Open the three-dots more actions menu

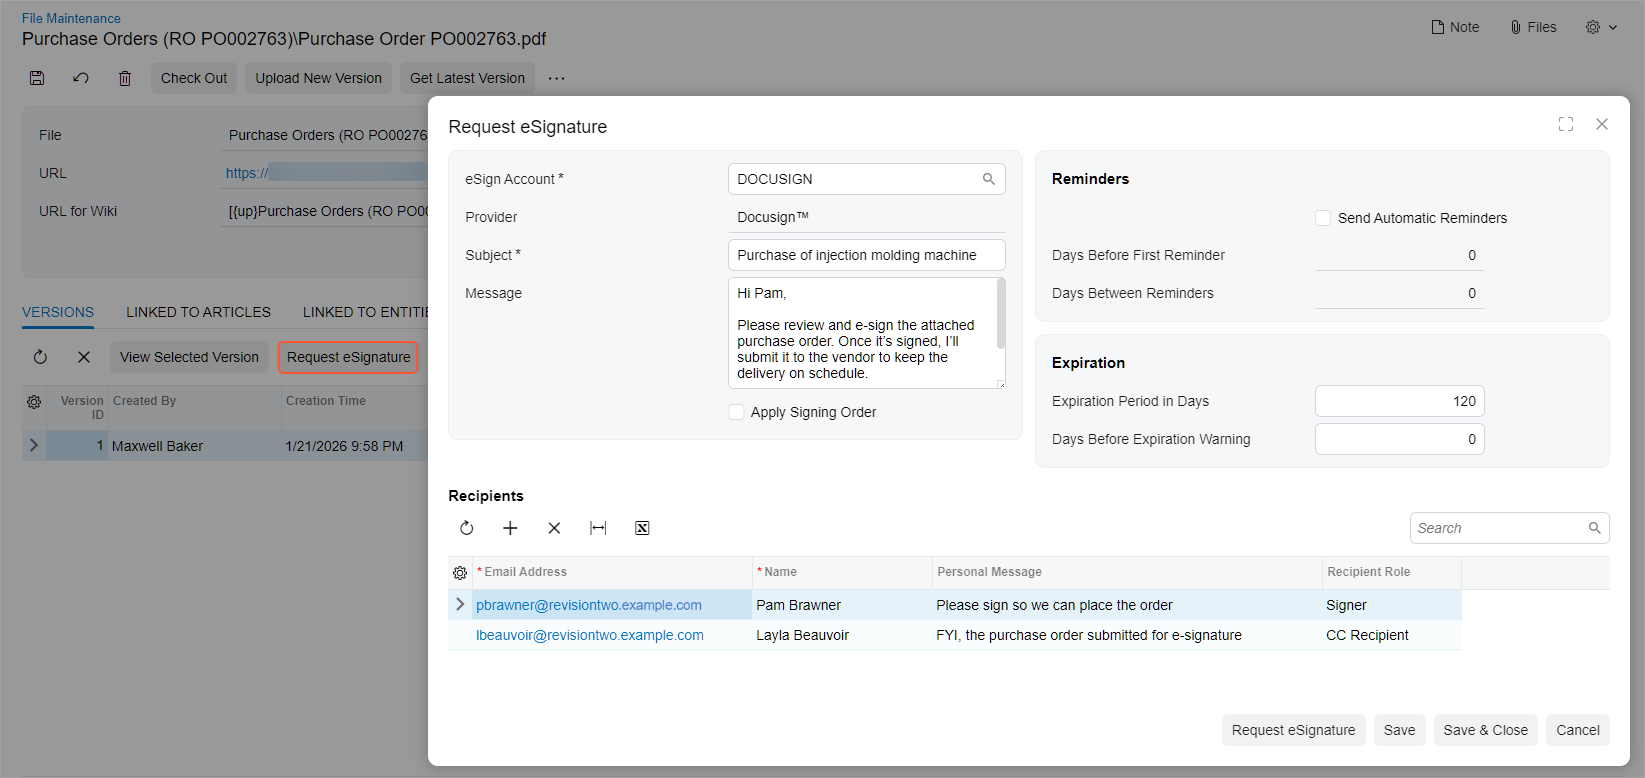[557, 78]
